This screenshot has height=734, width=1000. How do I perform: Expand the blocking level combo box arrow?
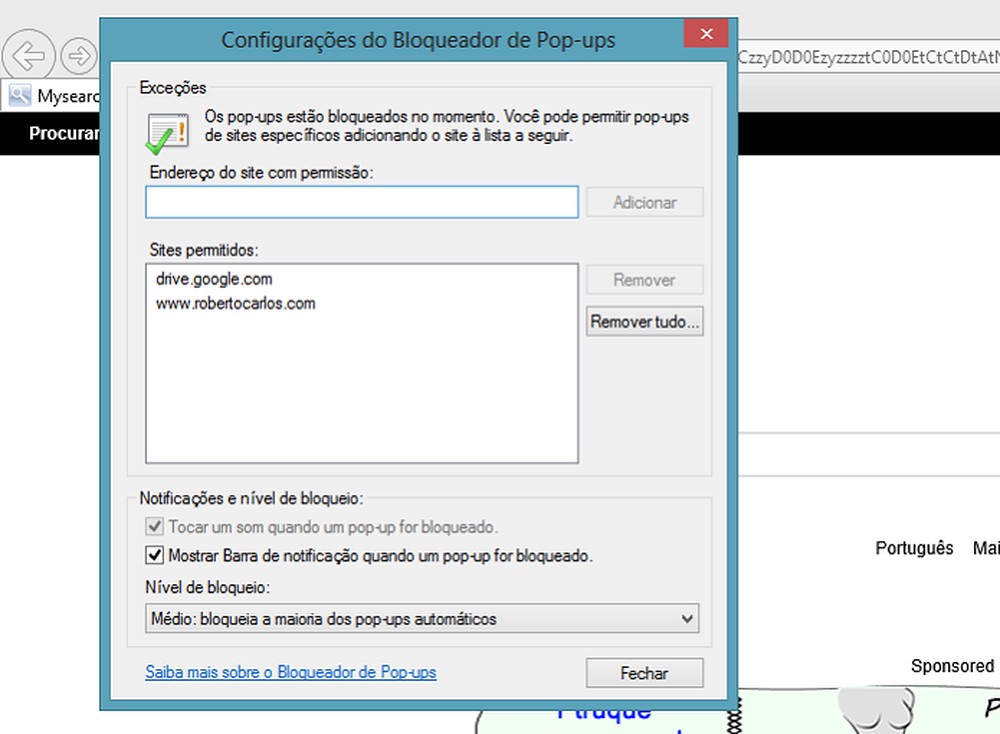pyautogui.click(x=688, y=618)
